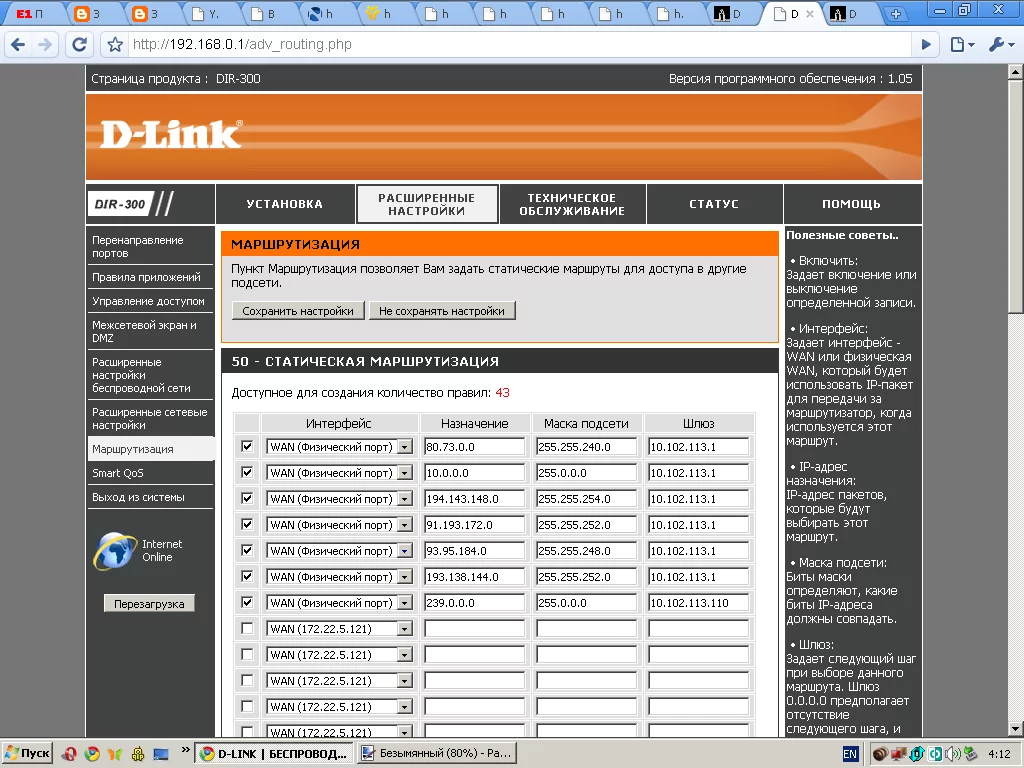Go back using the browser back arrow
This screenshot has width=1024, height=768.
18,44
